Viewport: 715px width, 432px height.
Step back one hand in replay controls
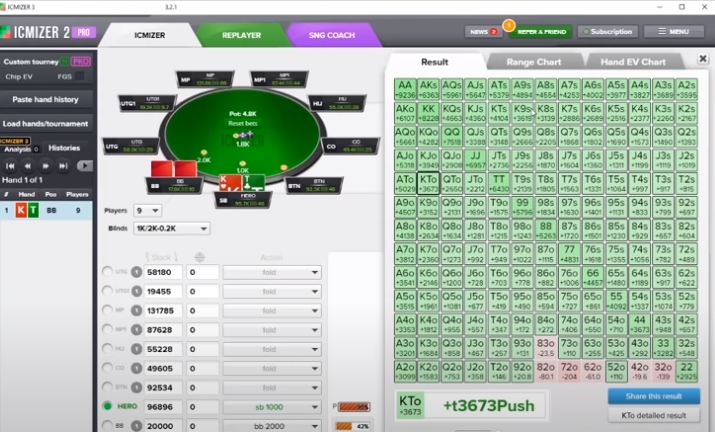pos(28,166)
